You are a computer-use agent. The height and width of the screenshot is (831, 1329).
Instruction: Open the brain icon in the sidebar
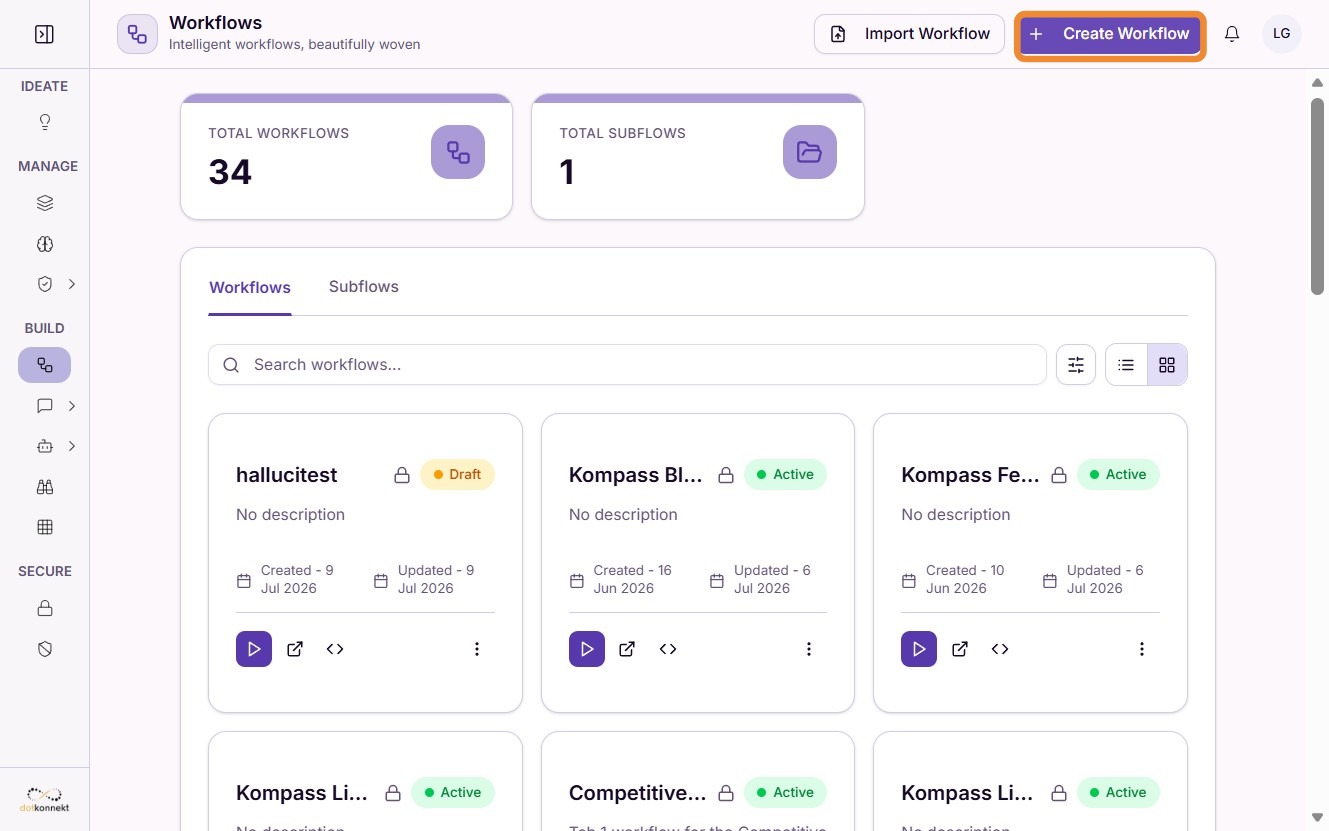point(44,244)
